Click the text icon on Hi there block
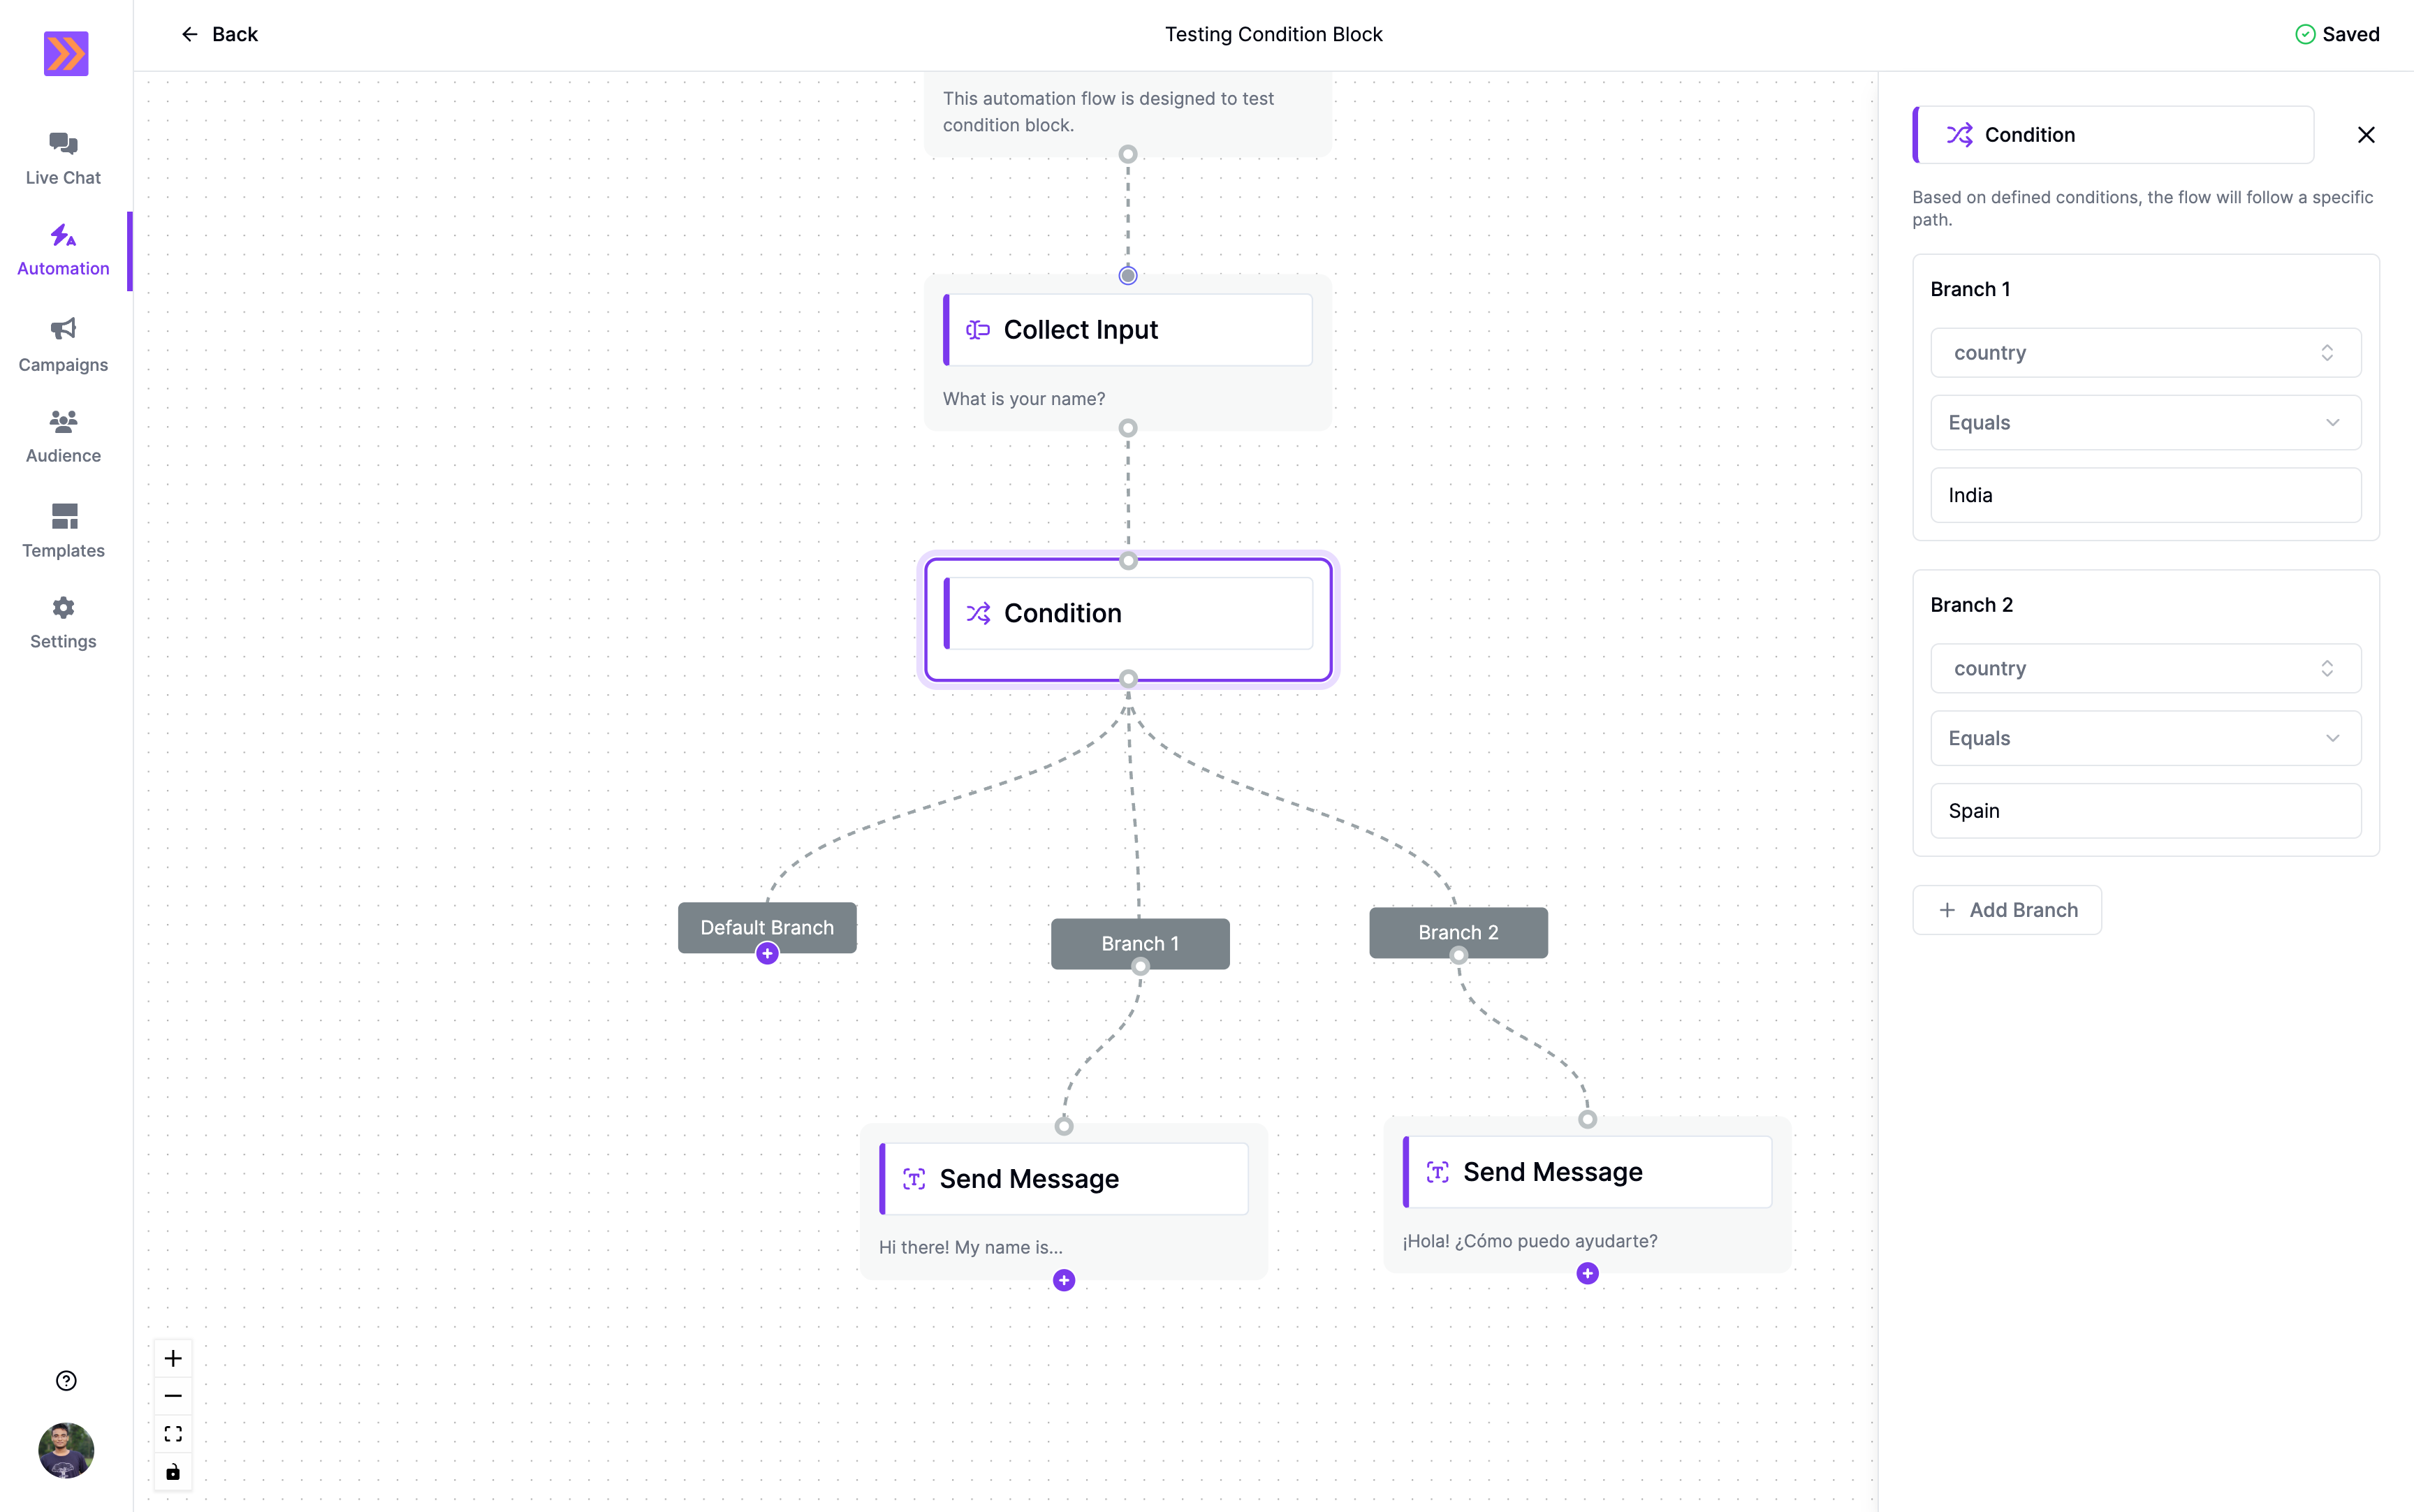 [914, 1179]
